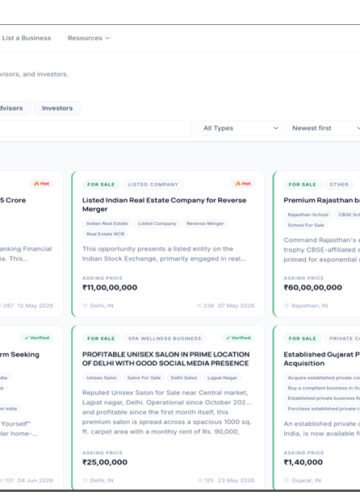Open the Newest first sort dropdown
360x504 pixels.
point(323,128)
